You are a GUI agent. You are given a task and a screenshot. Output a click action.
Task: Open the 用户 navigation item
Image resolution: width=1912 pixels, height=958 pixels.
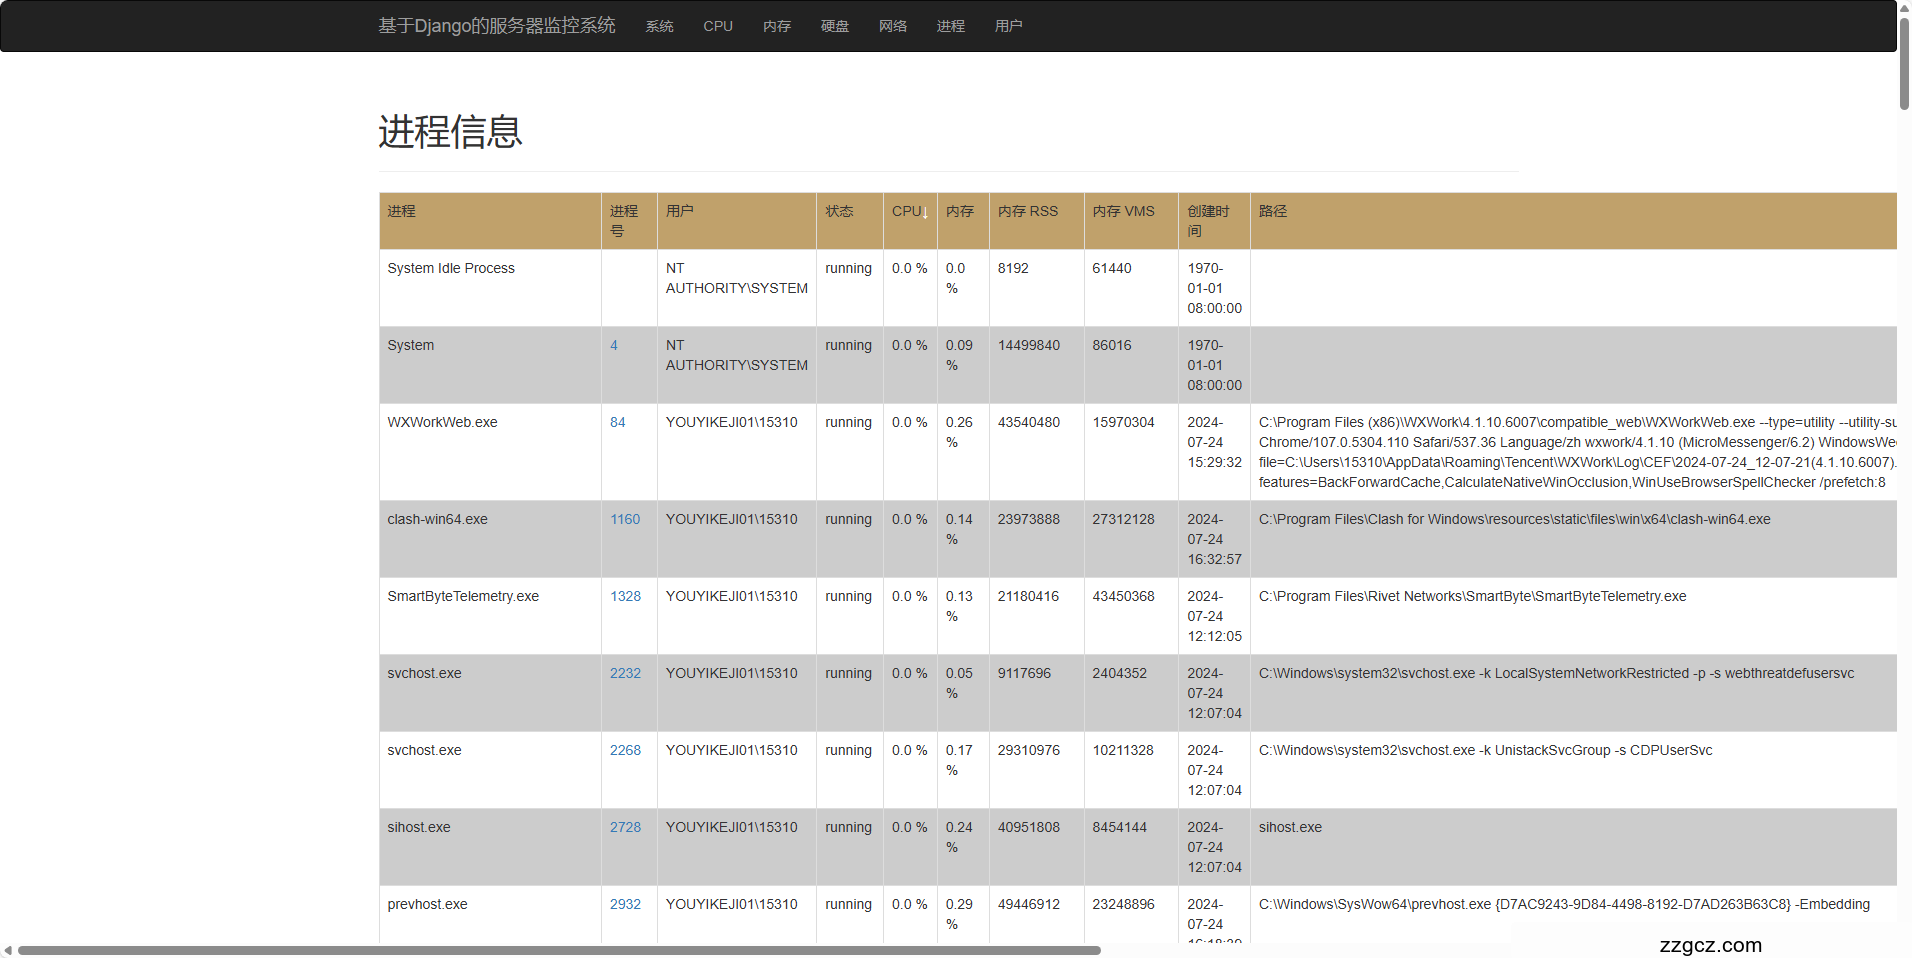(1008, 26)
